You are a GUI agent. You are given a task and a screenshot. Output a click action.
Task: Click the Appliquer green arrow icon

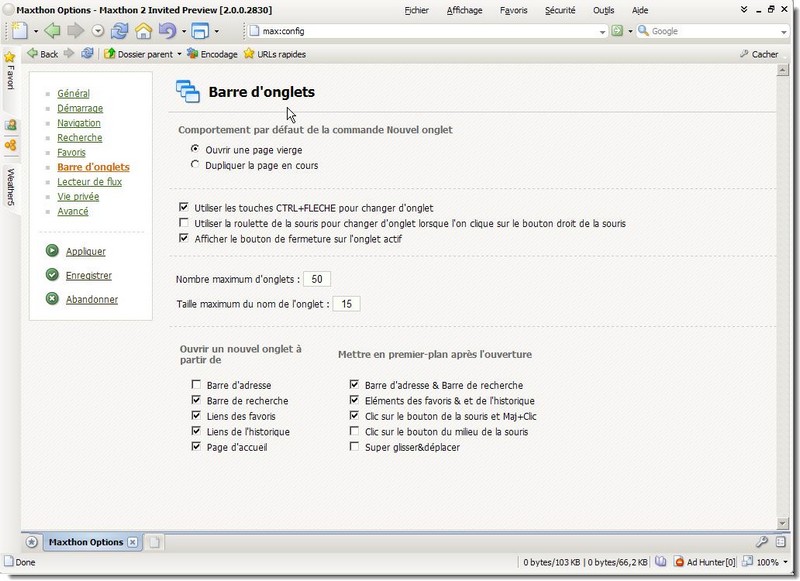click(x=52, y=250)
